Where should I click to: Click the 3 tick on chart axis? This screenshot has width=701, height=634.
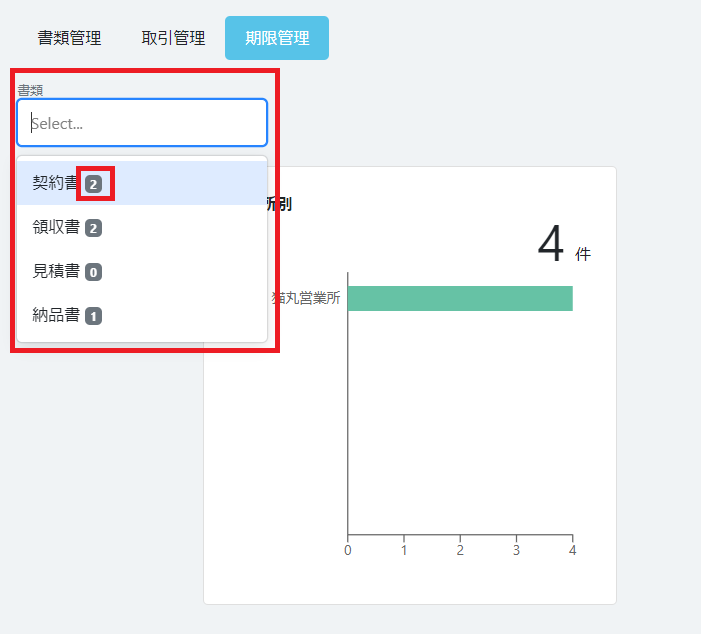[516, 550]
